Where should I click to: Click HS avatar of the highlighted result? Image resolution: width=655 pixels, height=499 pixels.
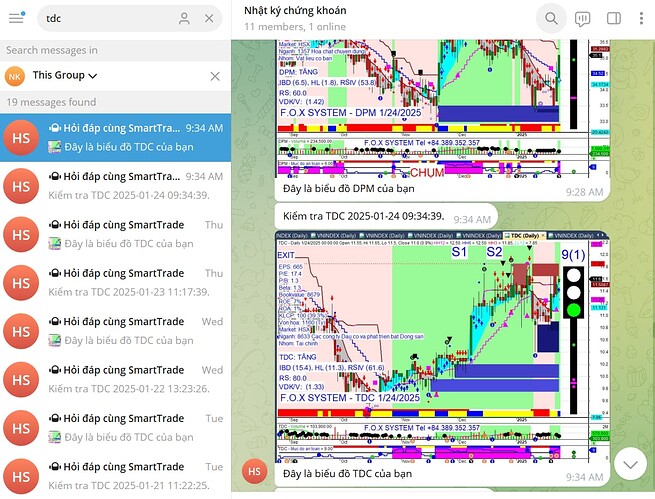[x=21, y=138]
